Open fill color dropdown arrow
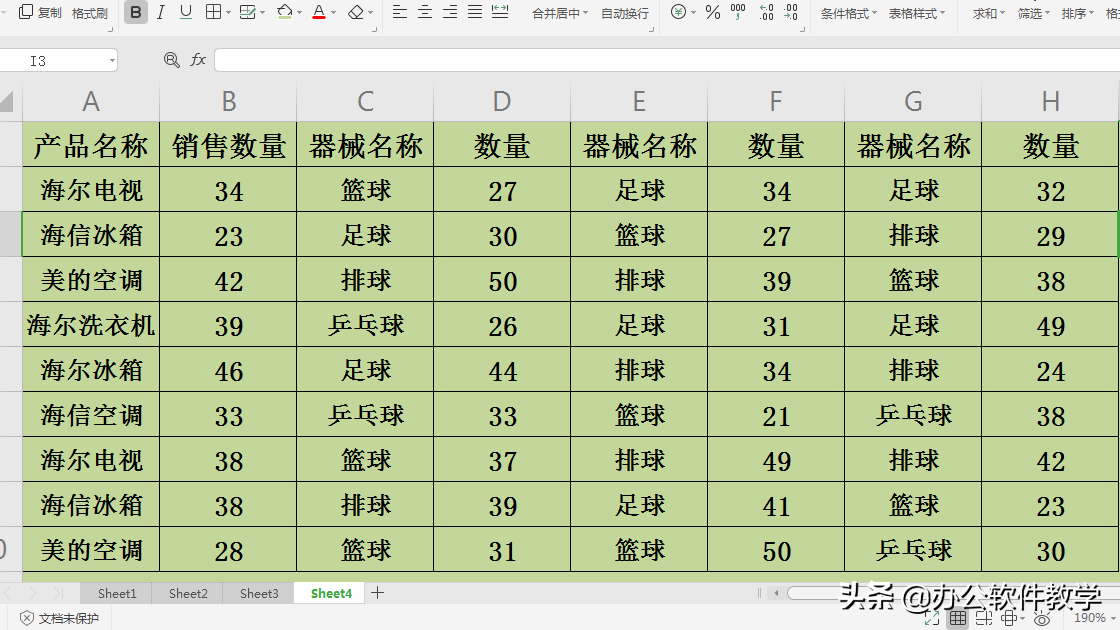The width and height of the screenshot is (1120, 630). pos(299,13)
